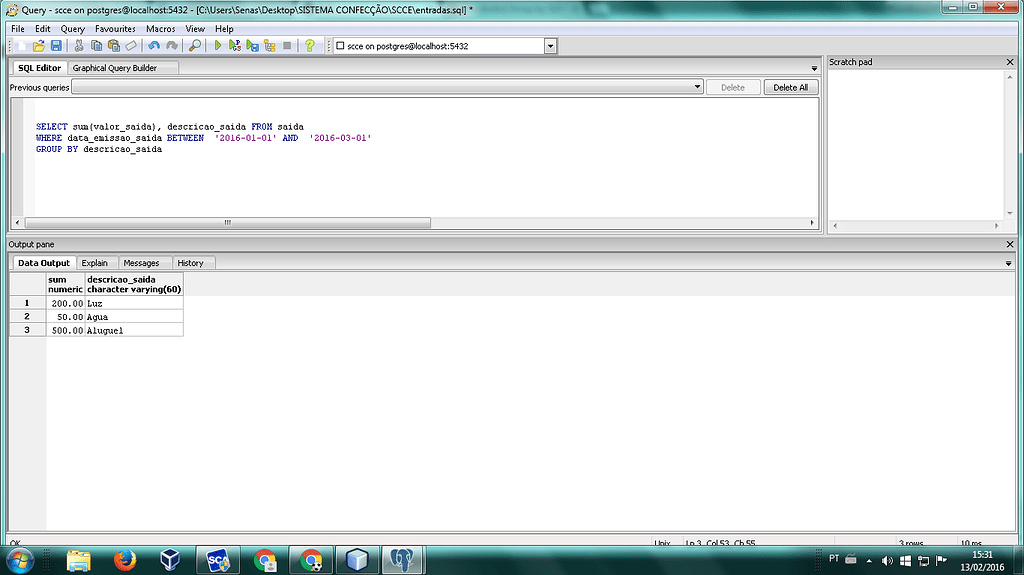Click the horizontal scrollbar of SQL editor
The width and height of the screenshot is (1024, 575).
point(227,222)
